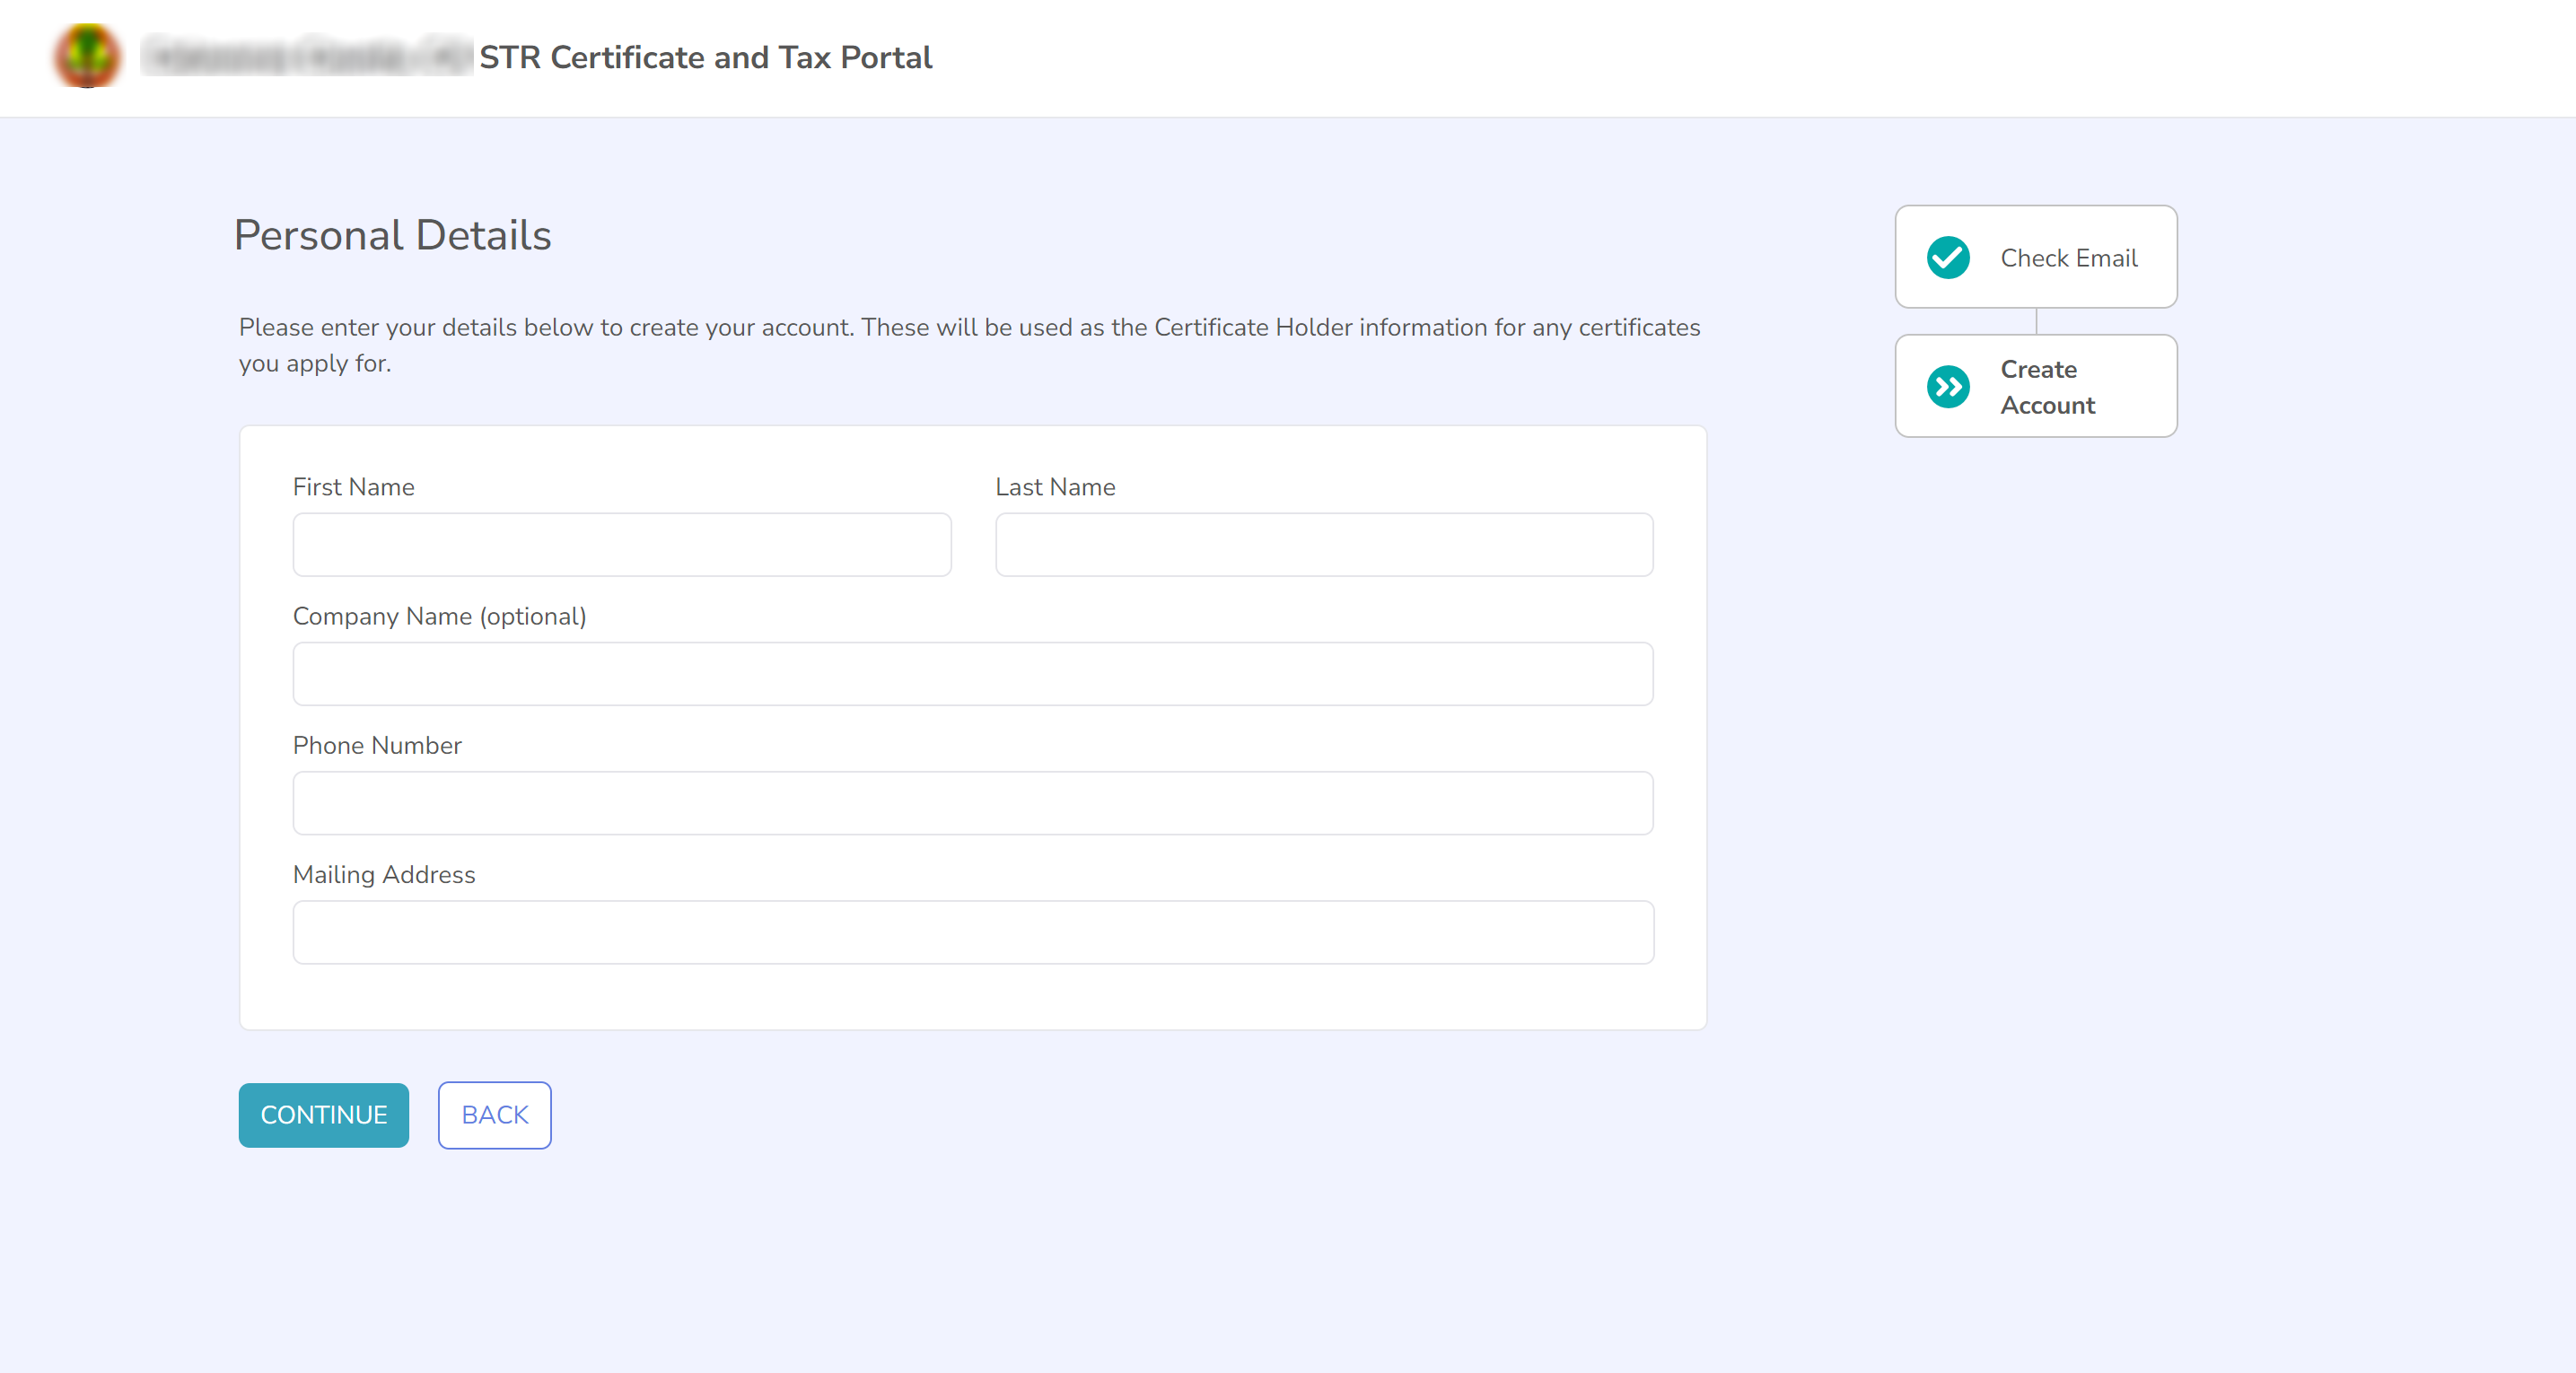Click the Check Email checkmark icon

[x=1948, y=258]
